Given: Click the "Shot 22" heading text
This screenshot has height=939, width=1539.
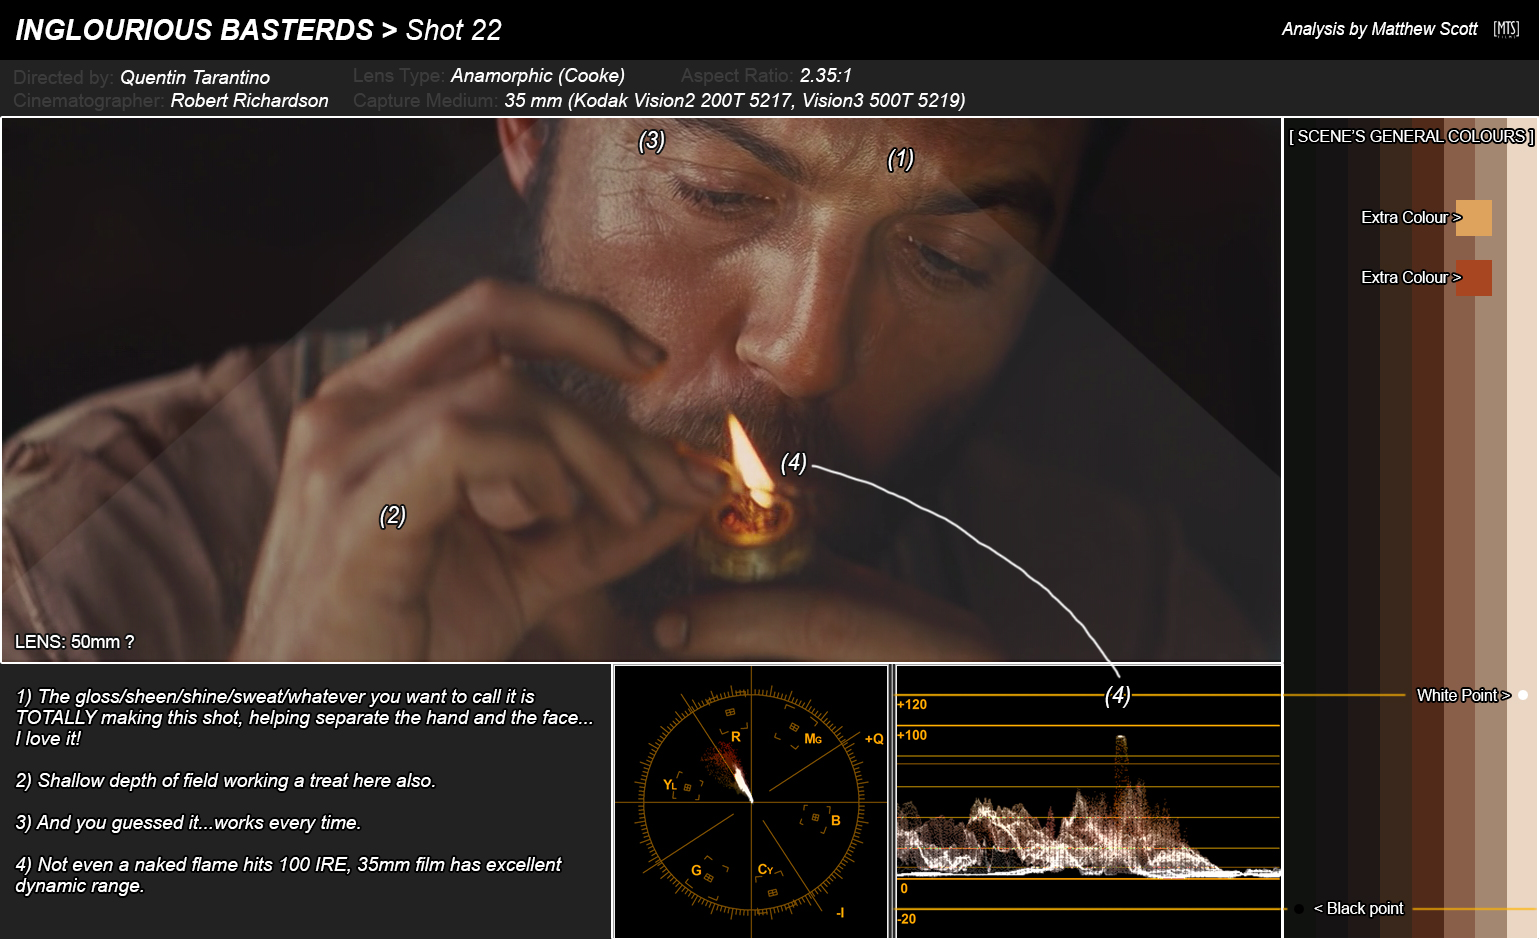Looking at the screenshot, I should 453,30.
